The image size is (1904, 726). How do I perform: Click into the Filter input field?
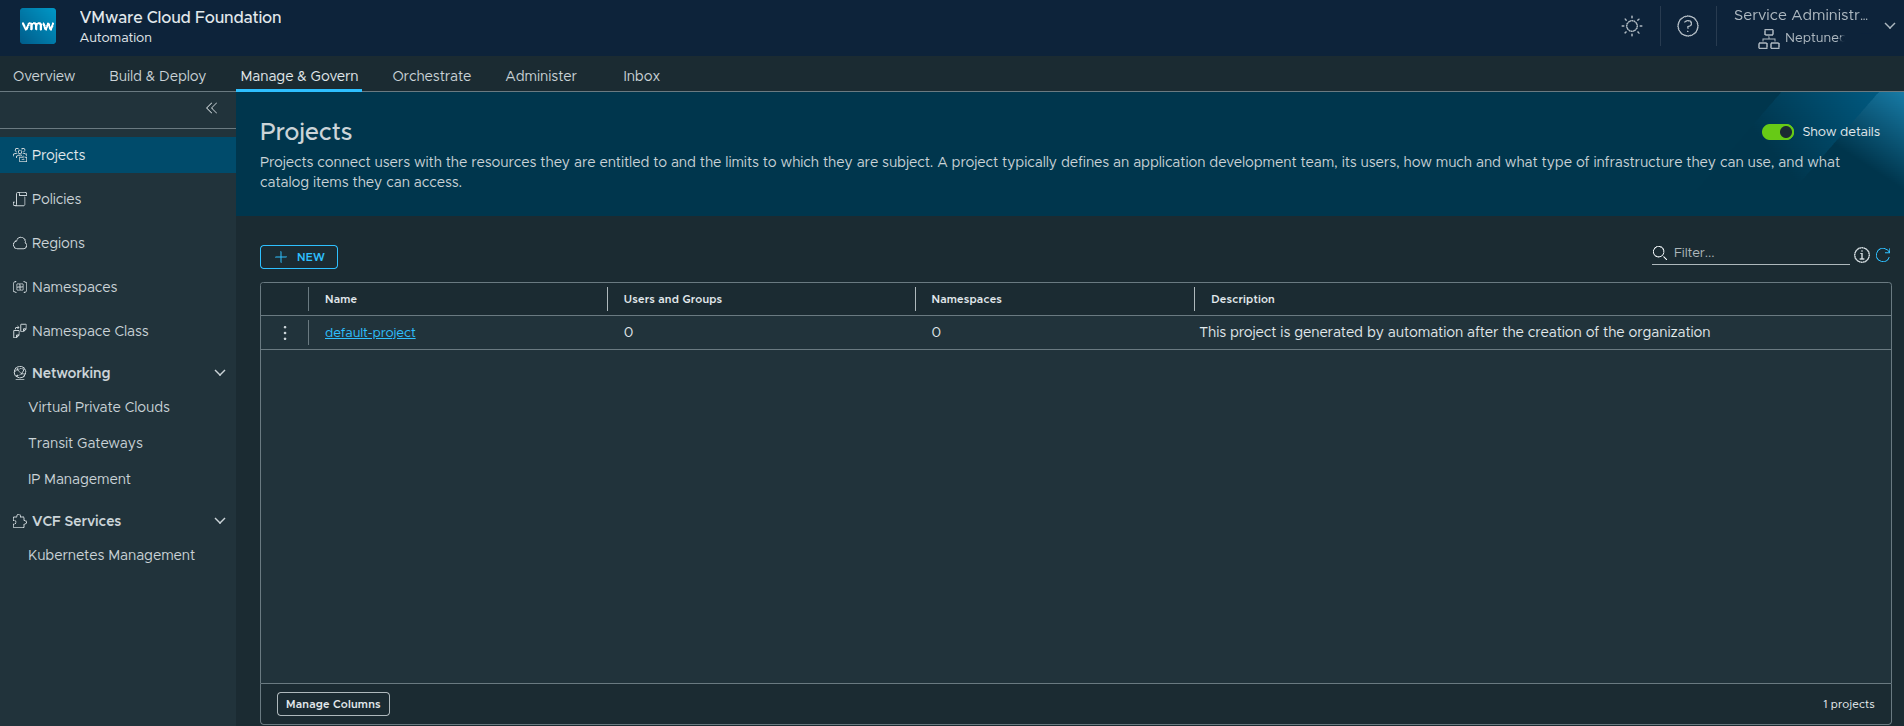tap(1760, 253)
